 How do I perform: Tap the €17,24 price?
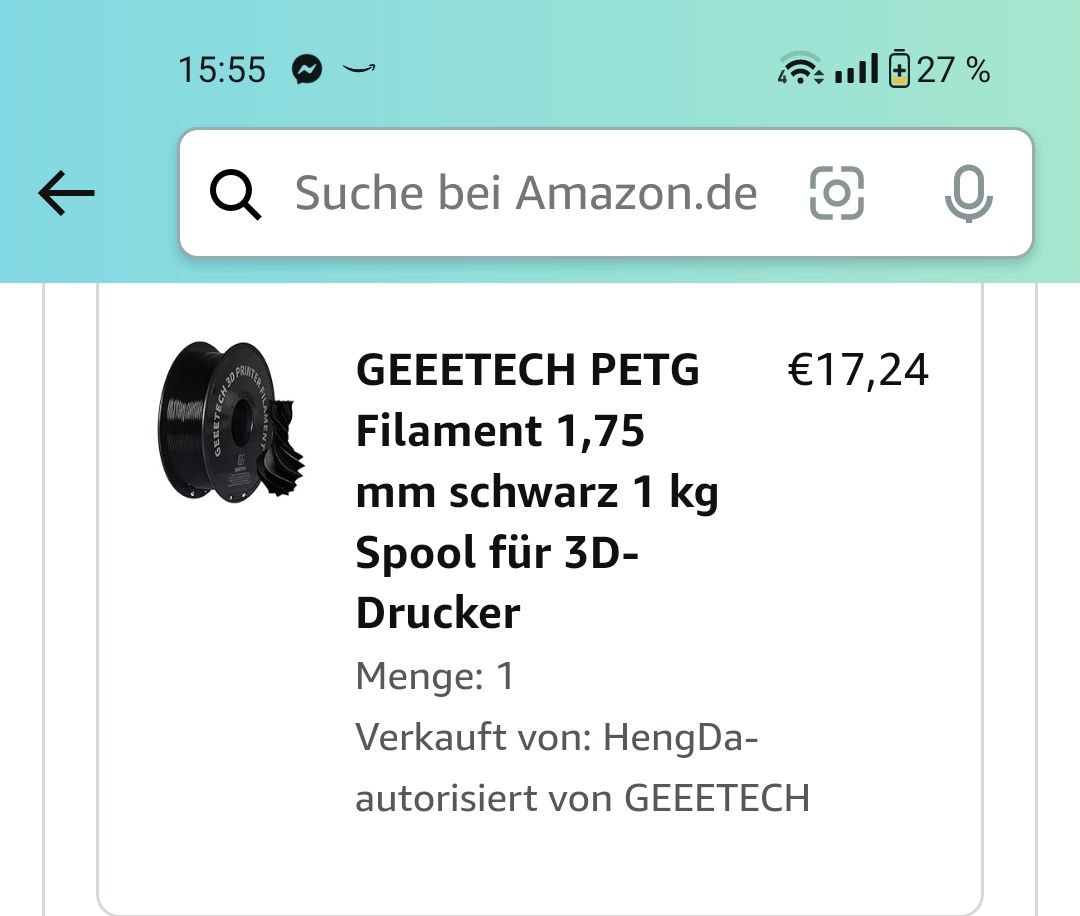(858, 371)
